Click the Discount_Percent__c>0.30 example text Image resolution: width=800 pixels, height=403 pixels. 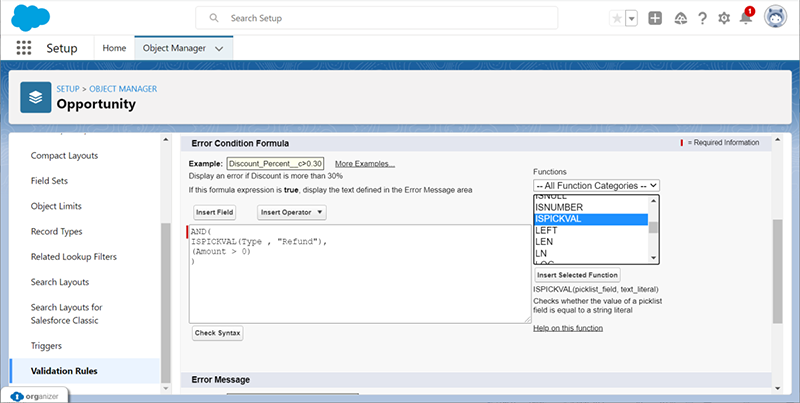tap(276, 164)
